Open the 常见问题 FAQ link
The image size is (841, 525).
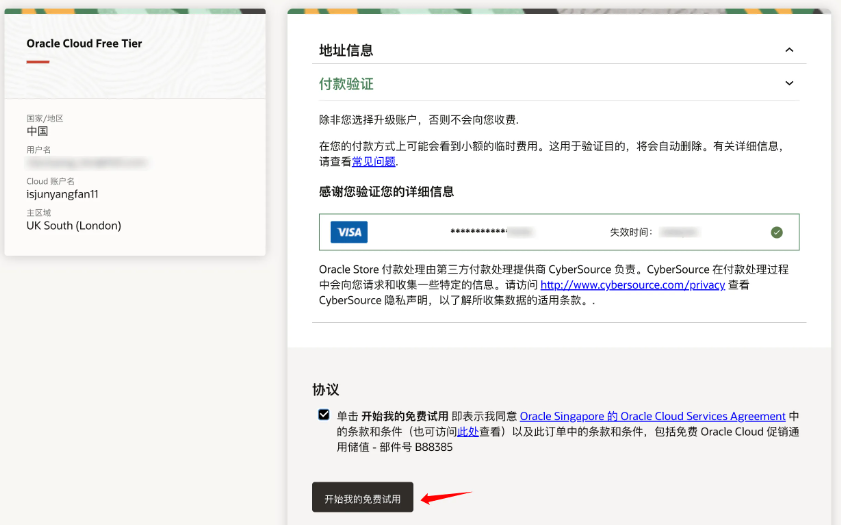[x=373, y=161]
